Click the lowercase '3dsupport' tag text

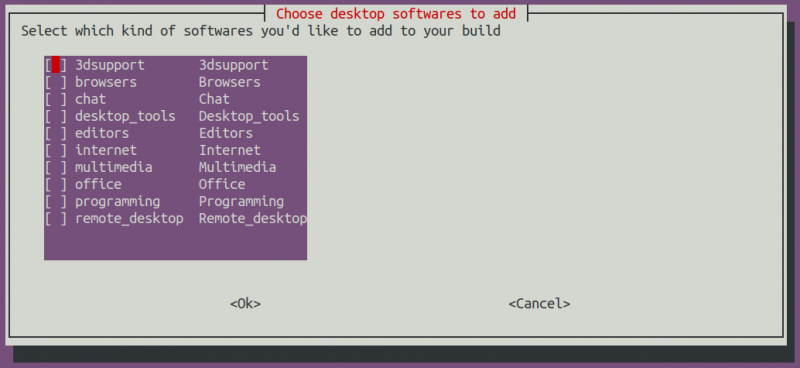[110, 65]
